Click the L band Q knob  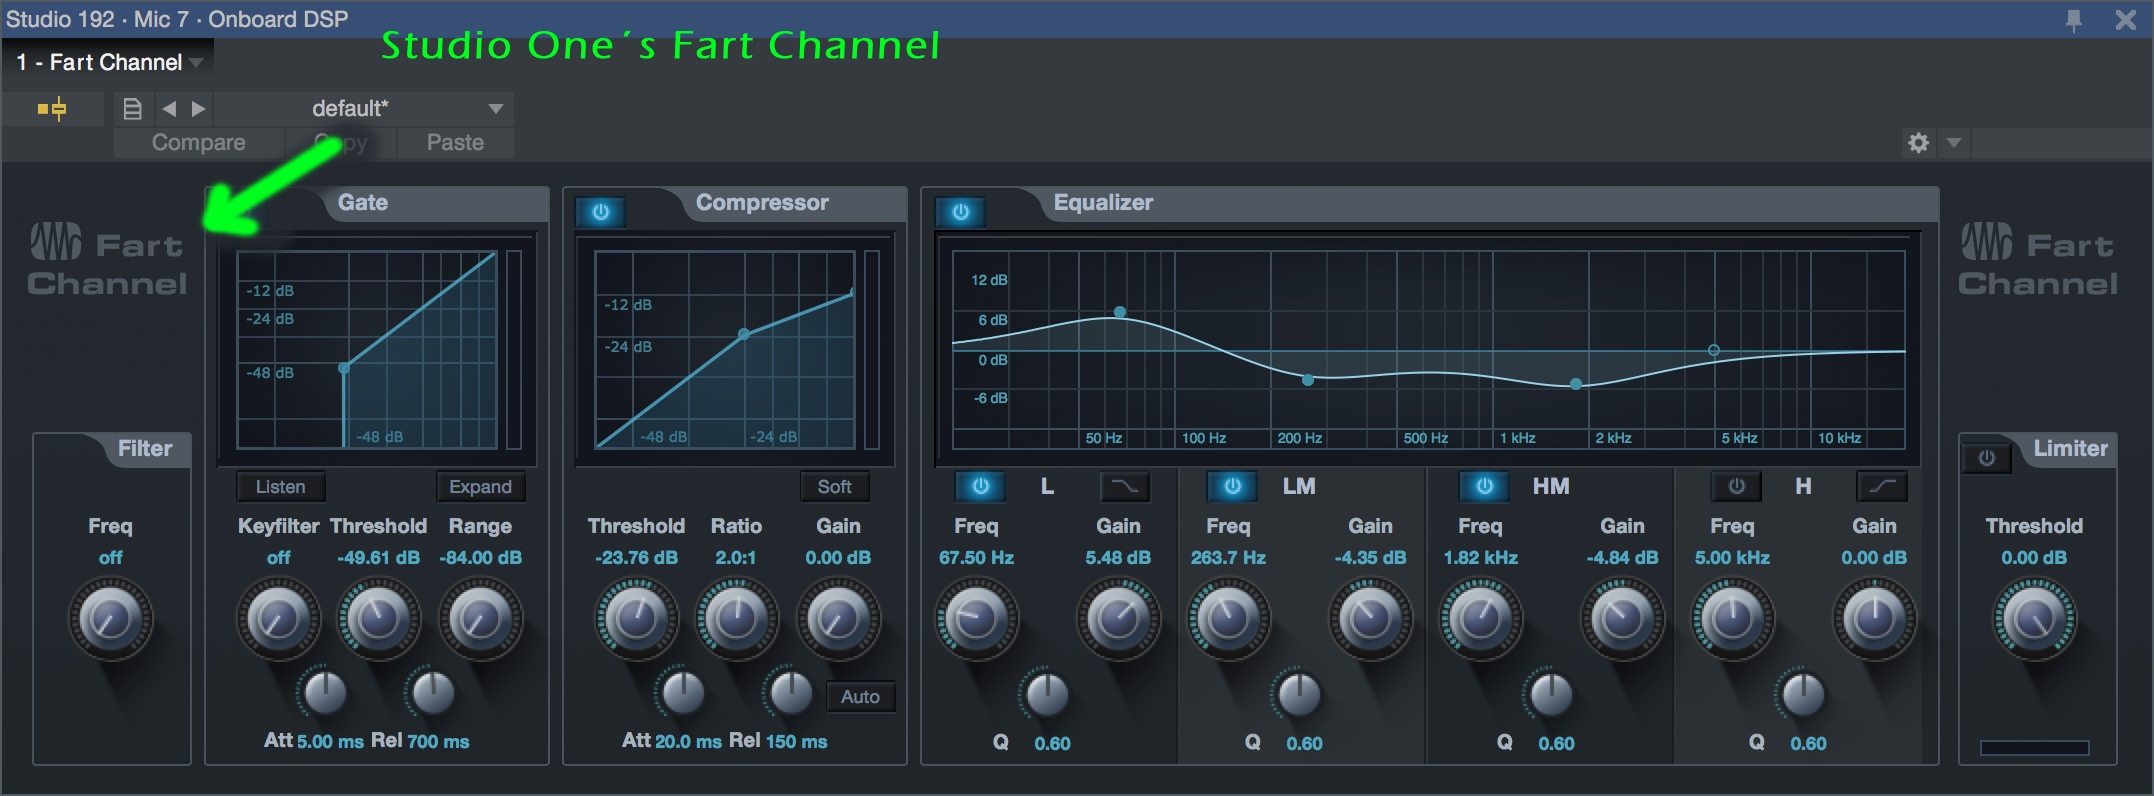(1047, 694)
